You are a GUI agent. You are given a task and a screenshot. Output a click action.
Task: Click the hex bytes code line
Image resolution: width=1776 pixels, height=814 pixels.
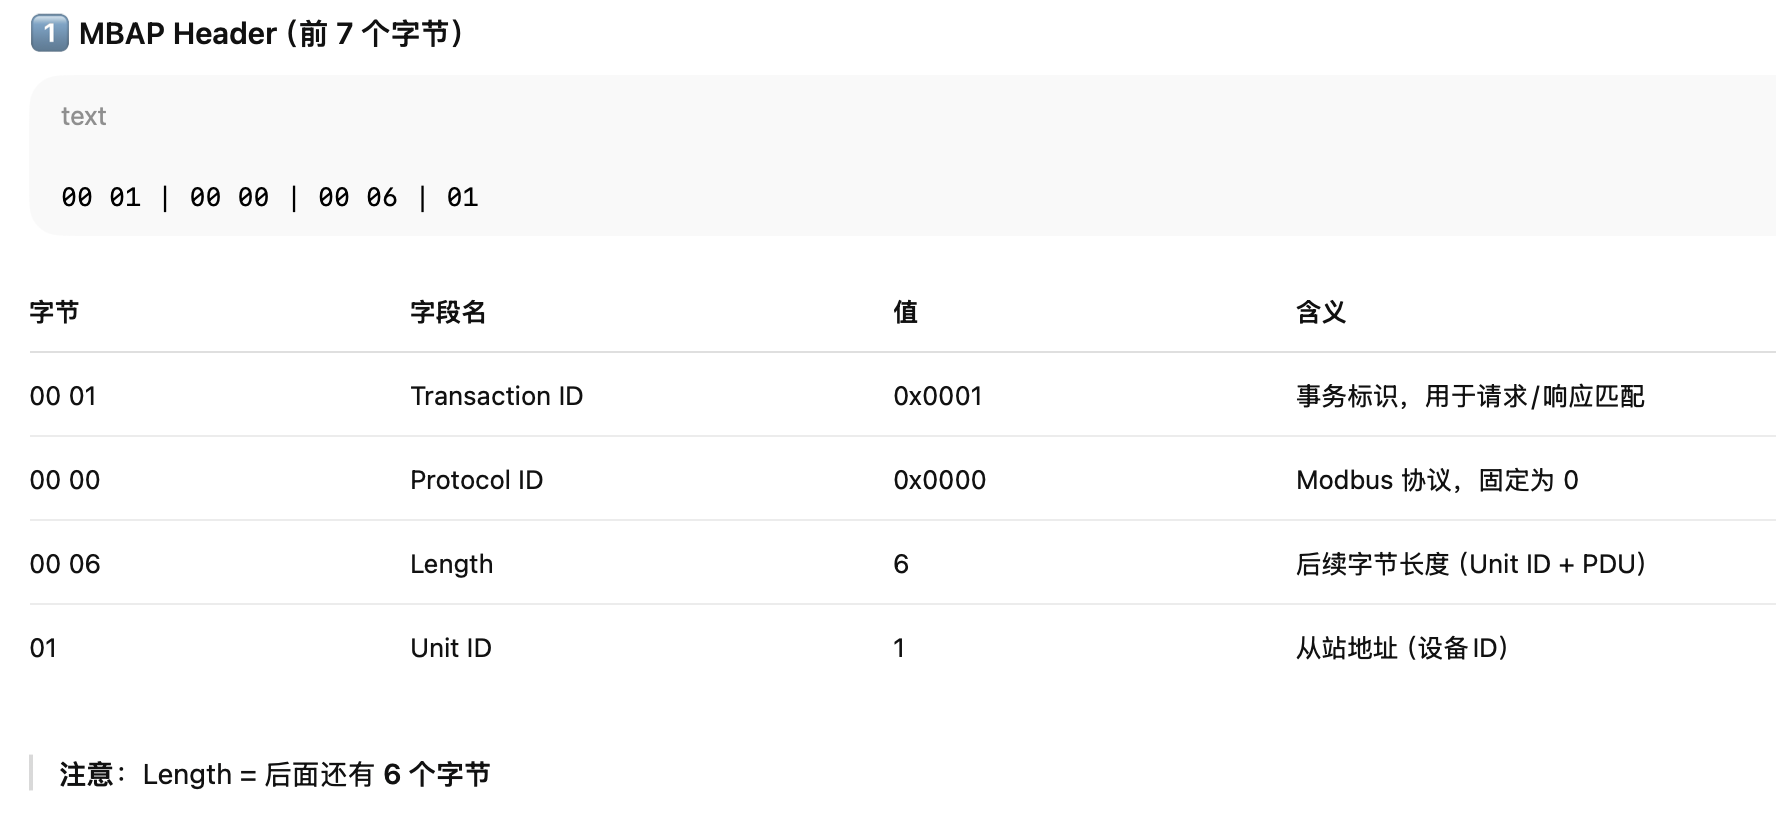coord(269,197)
